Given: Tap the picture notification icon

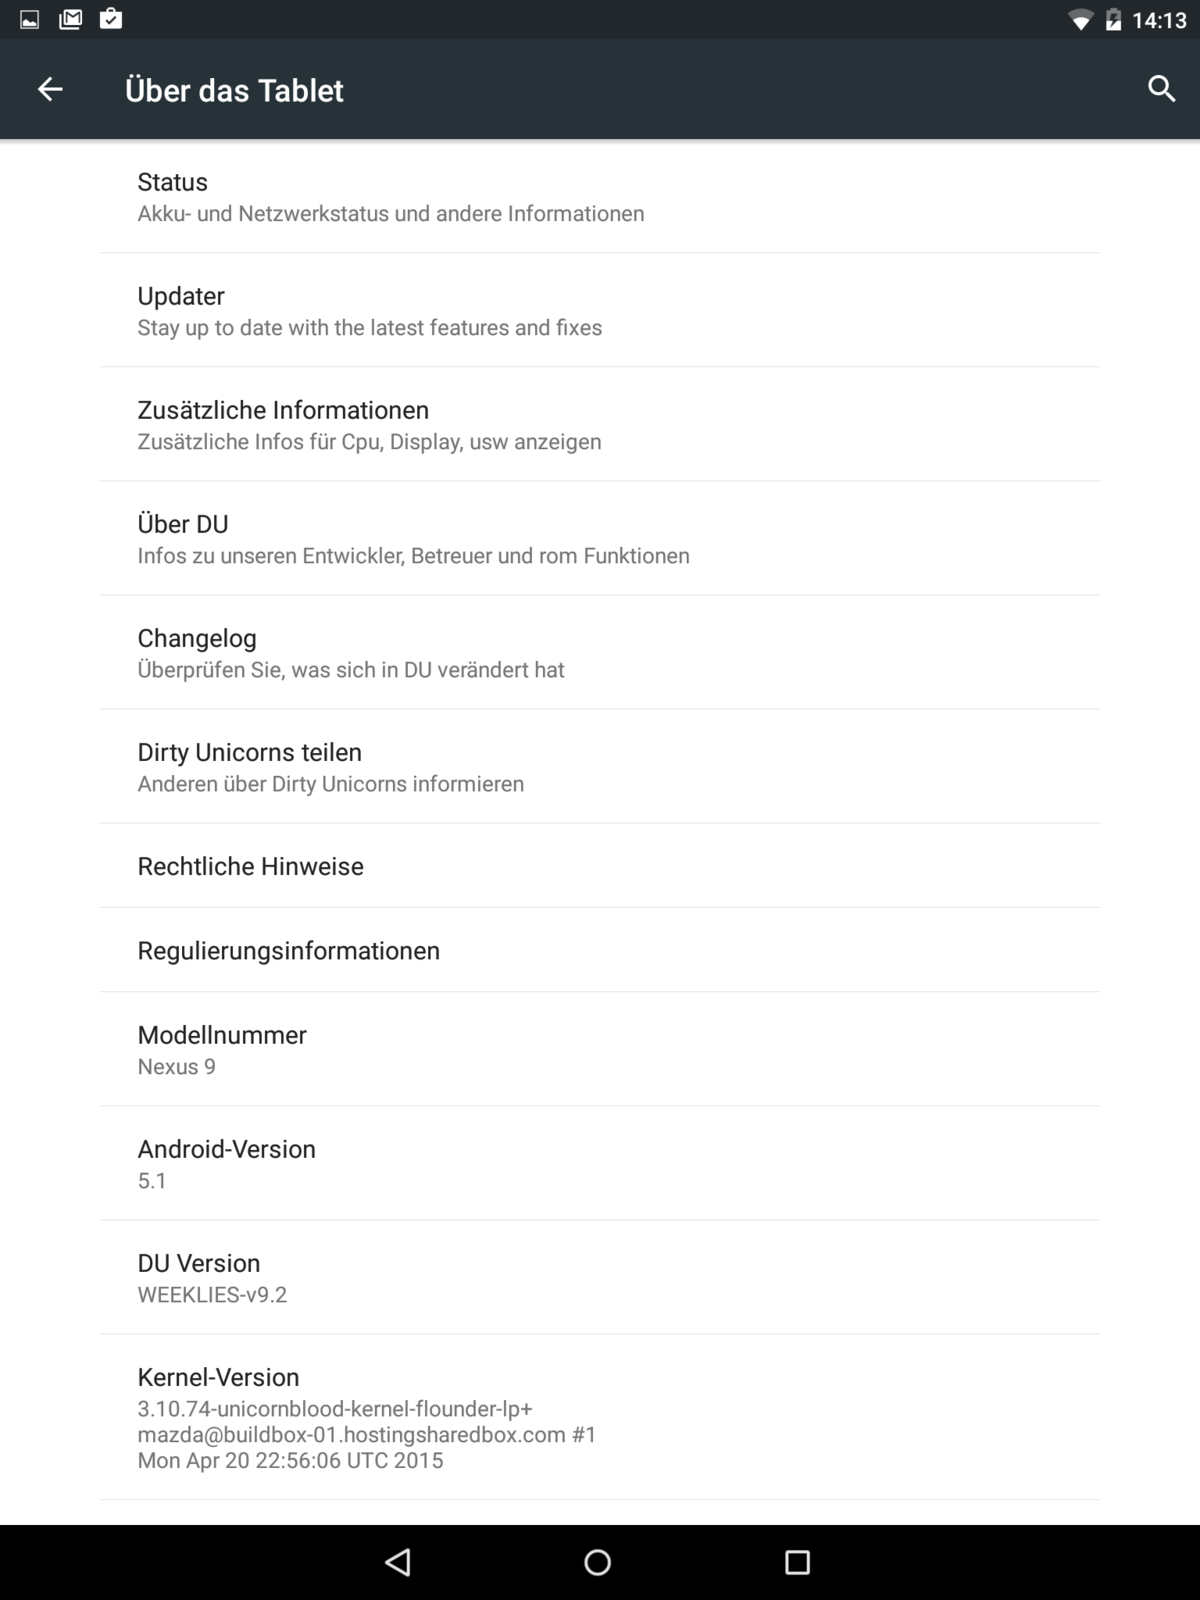Looking at the screenshot, I should [x=30, y=19].
